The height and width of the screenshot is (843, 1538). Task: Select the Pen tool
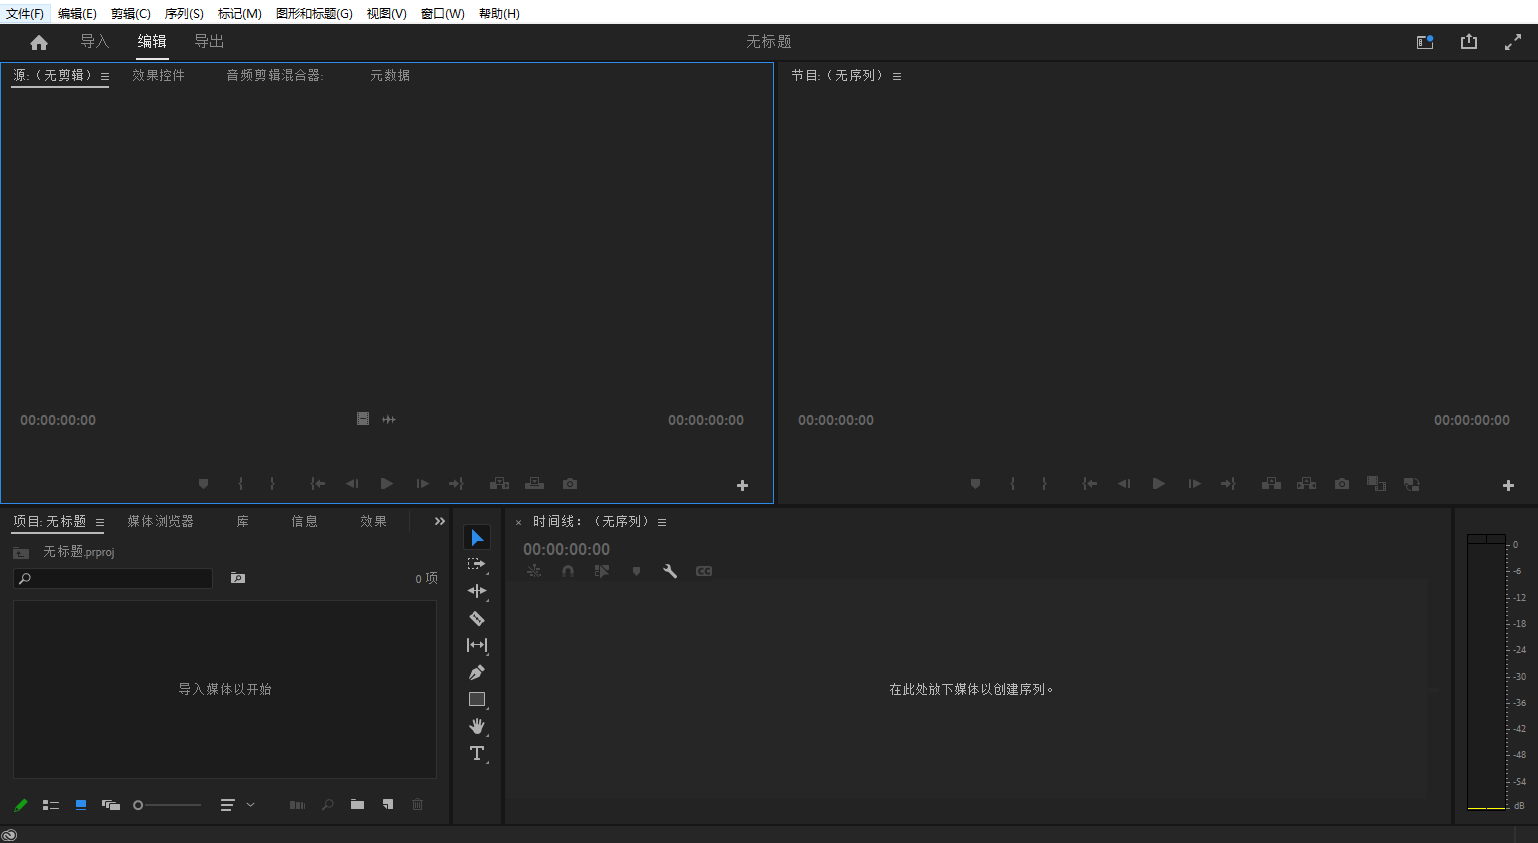point(477,672)
